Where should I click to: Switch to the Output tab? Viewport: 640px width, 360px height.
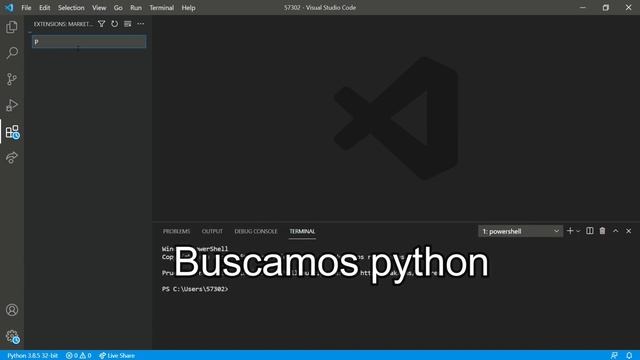pyautogui.click(x=212, y=231)
